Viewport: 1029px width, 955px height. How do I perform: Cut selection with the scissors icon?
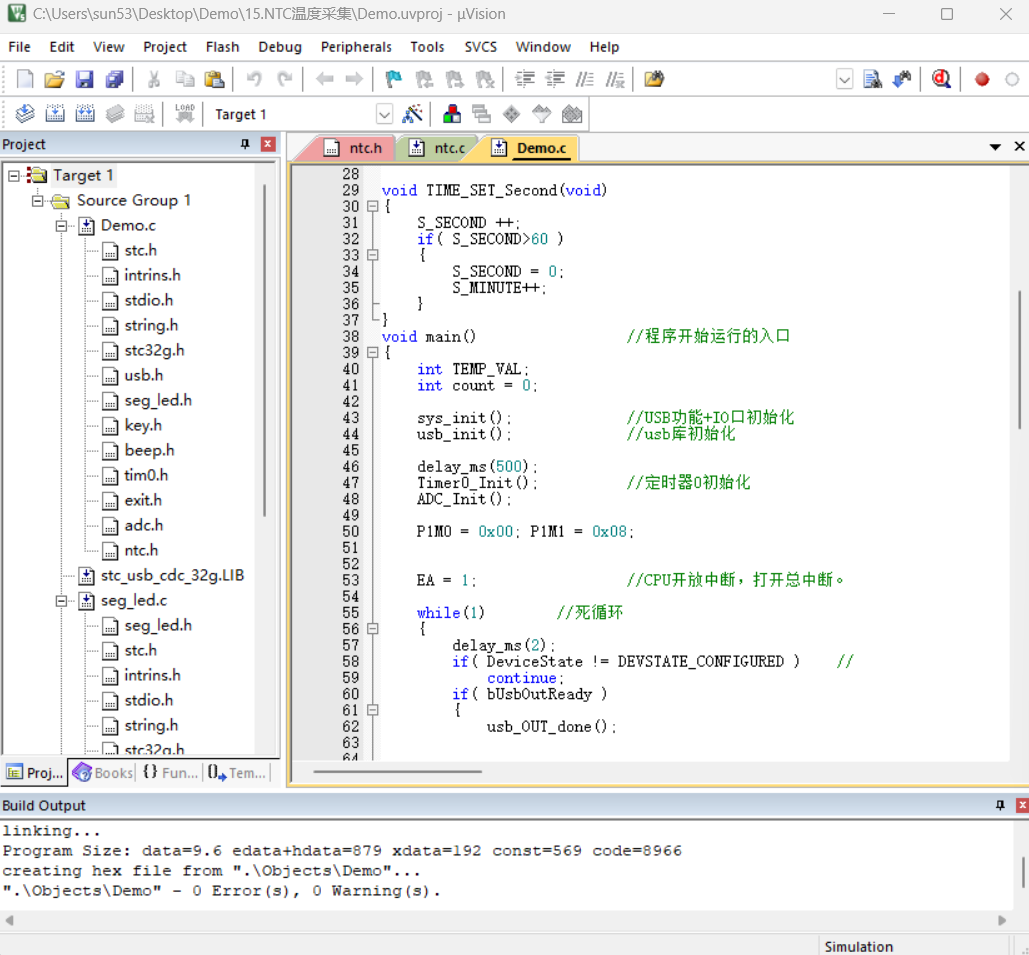point(154,79)
